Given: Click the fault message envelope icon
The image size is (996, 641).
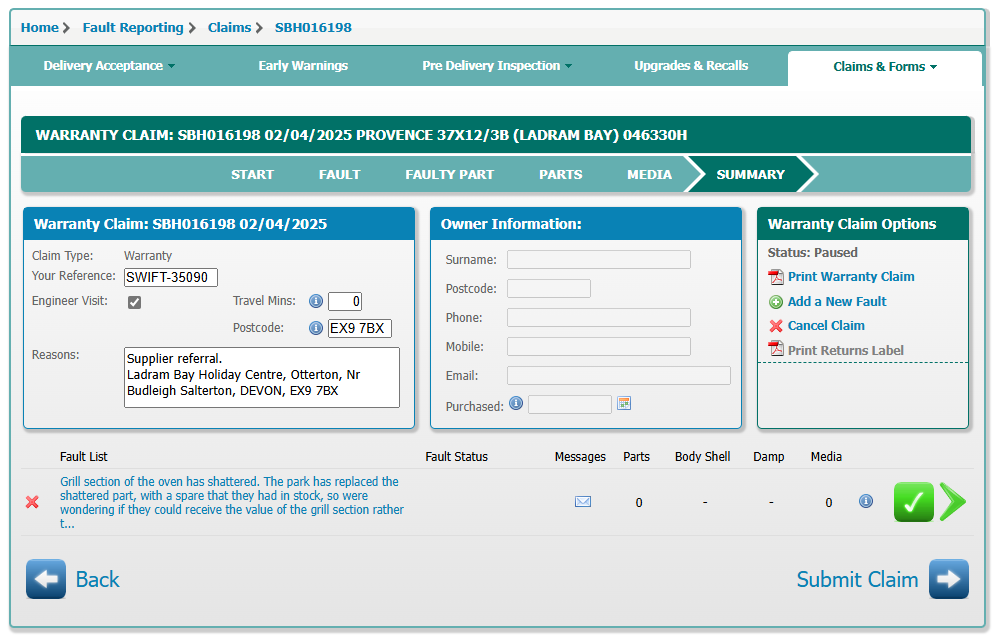Looking at the screenshot, I should pos(583,502).
